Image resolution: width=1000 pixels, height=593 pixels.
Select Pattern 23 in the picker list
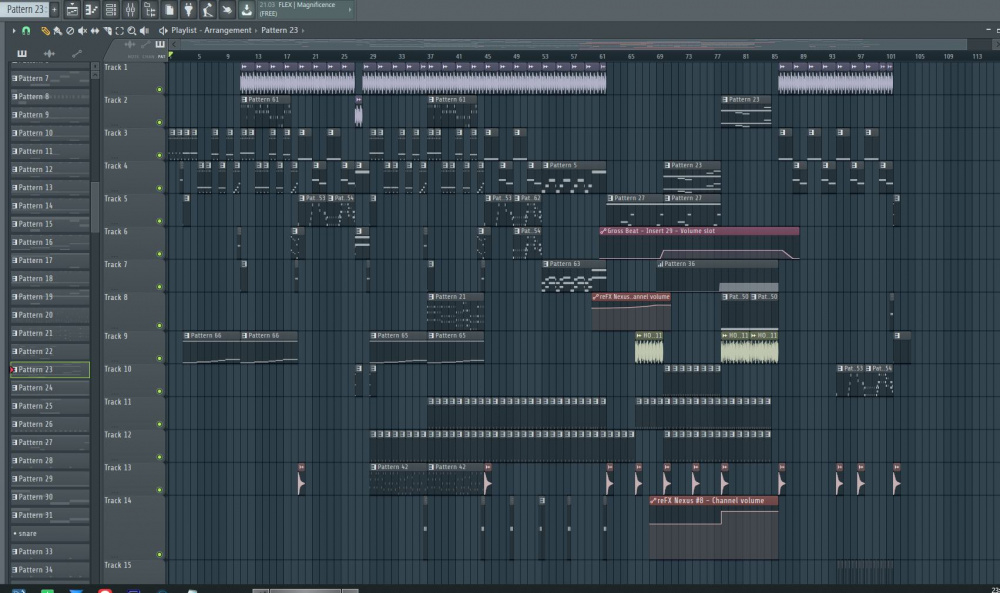[50, 370]
